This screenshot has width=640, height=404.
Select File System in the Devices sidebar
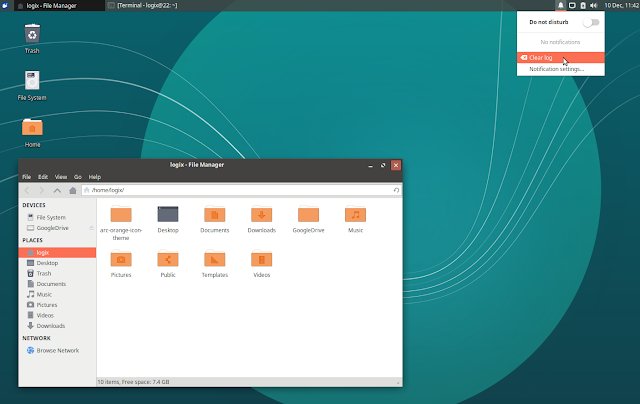[x=57, y=218]
